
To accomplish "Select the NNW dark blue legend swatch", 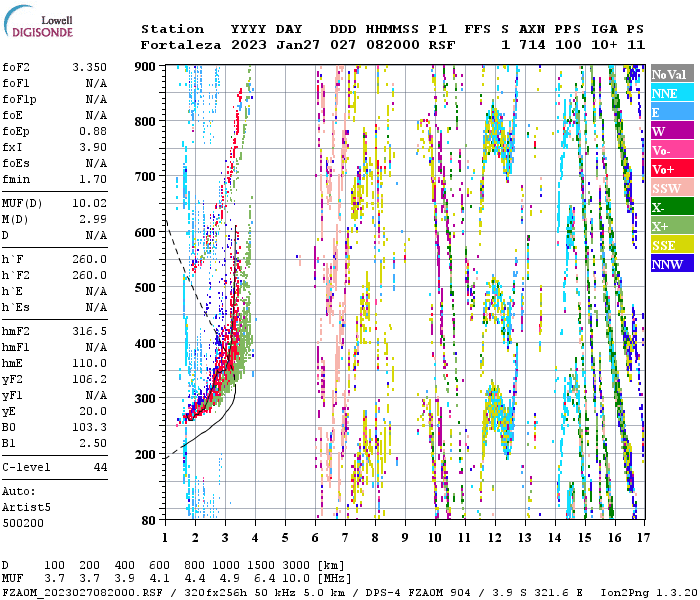I will pyautogui.click(x=672, y=263).
